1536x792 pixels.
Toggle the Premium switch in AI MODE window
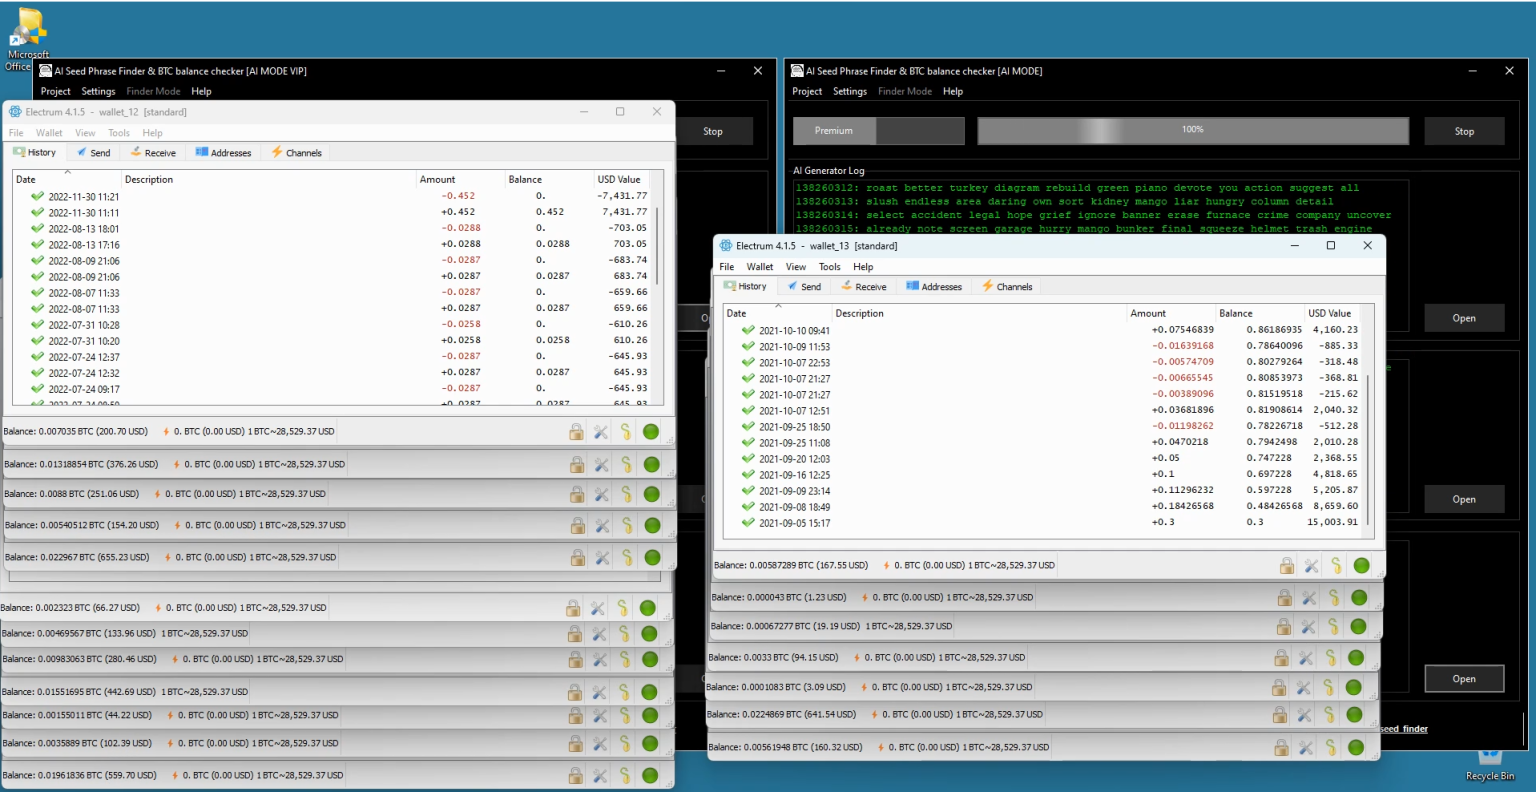[878, 131]
